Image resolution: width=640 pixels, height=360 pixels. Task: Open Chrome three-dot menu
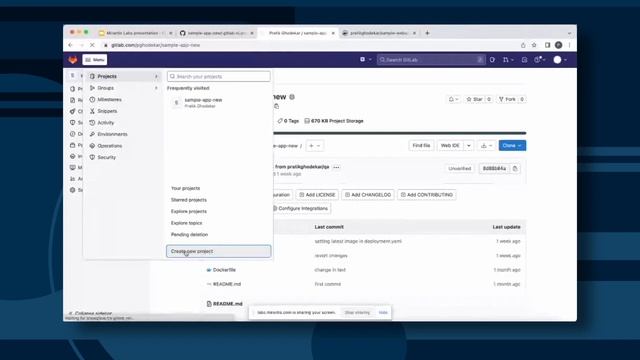click(x=569, y=45)
